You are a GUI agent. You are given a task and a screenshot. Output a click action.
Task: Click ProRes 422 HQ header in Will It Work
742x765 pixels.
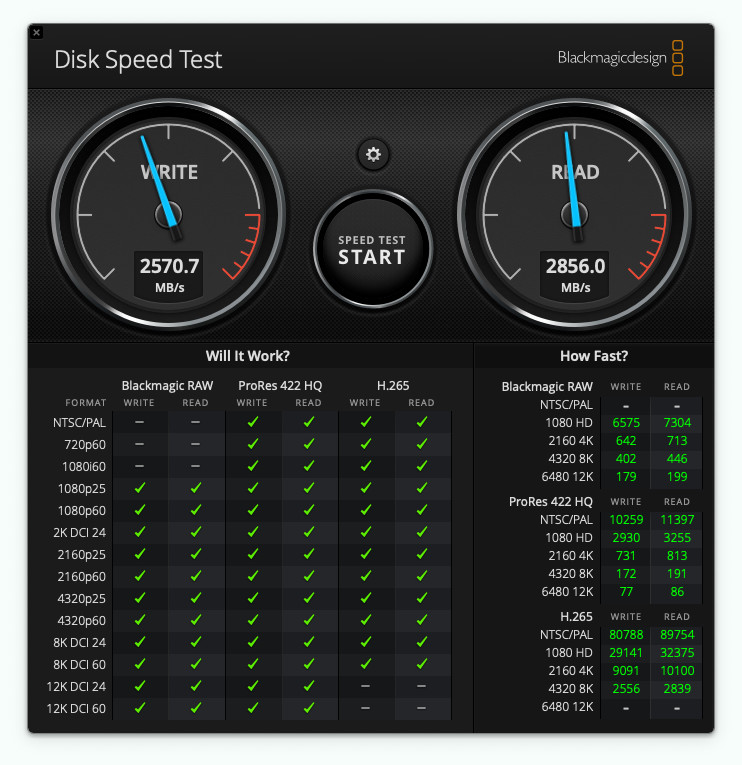click(x=280, y=386)
